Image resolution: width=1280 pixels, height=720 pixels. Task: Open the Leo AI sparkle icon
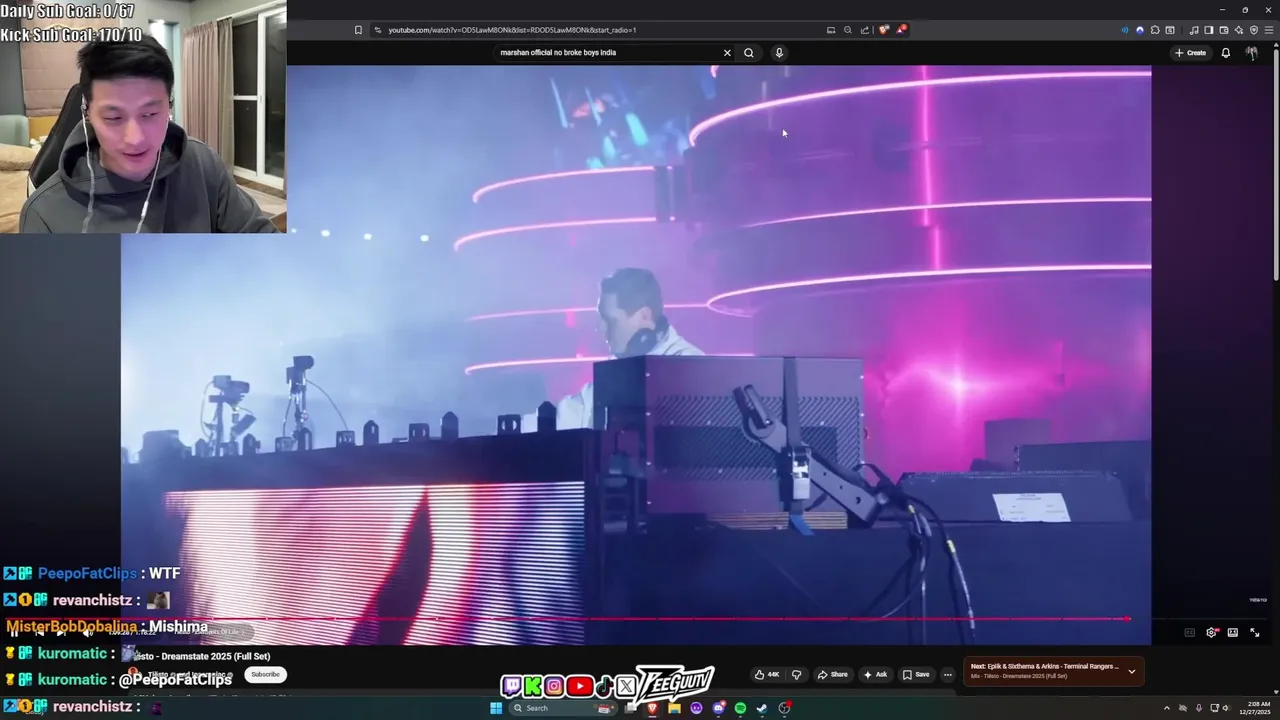1239,30
